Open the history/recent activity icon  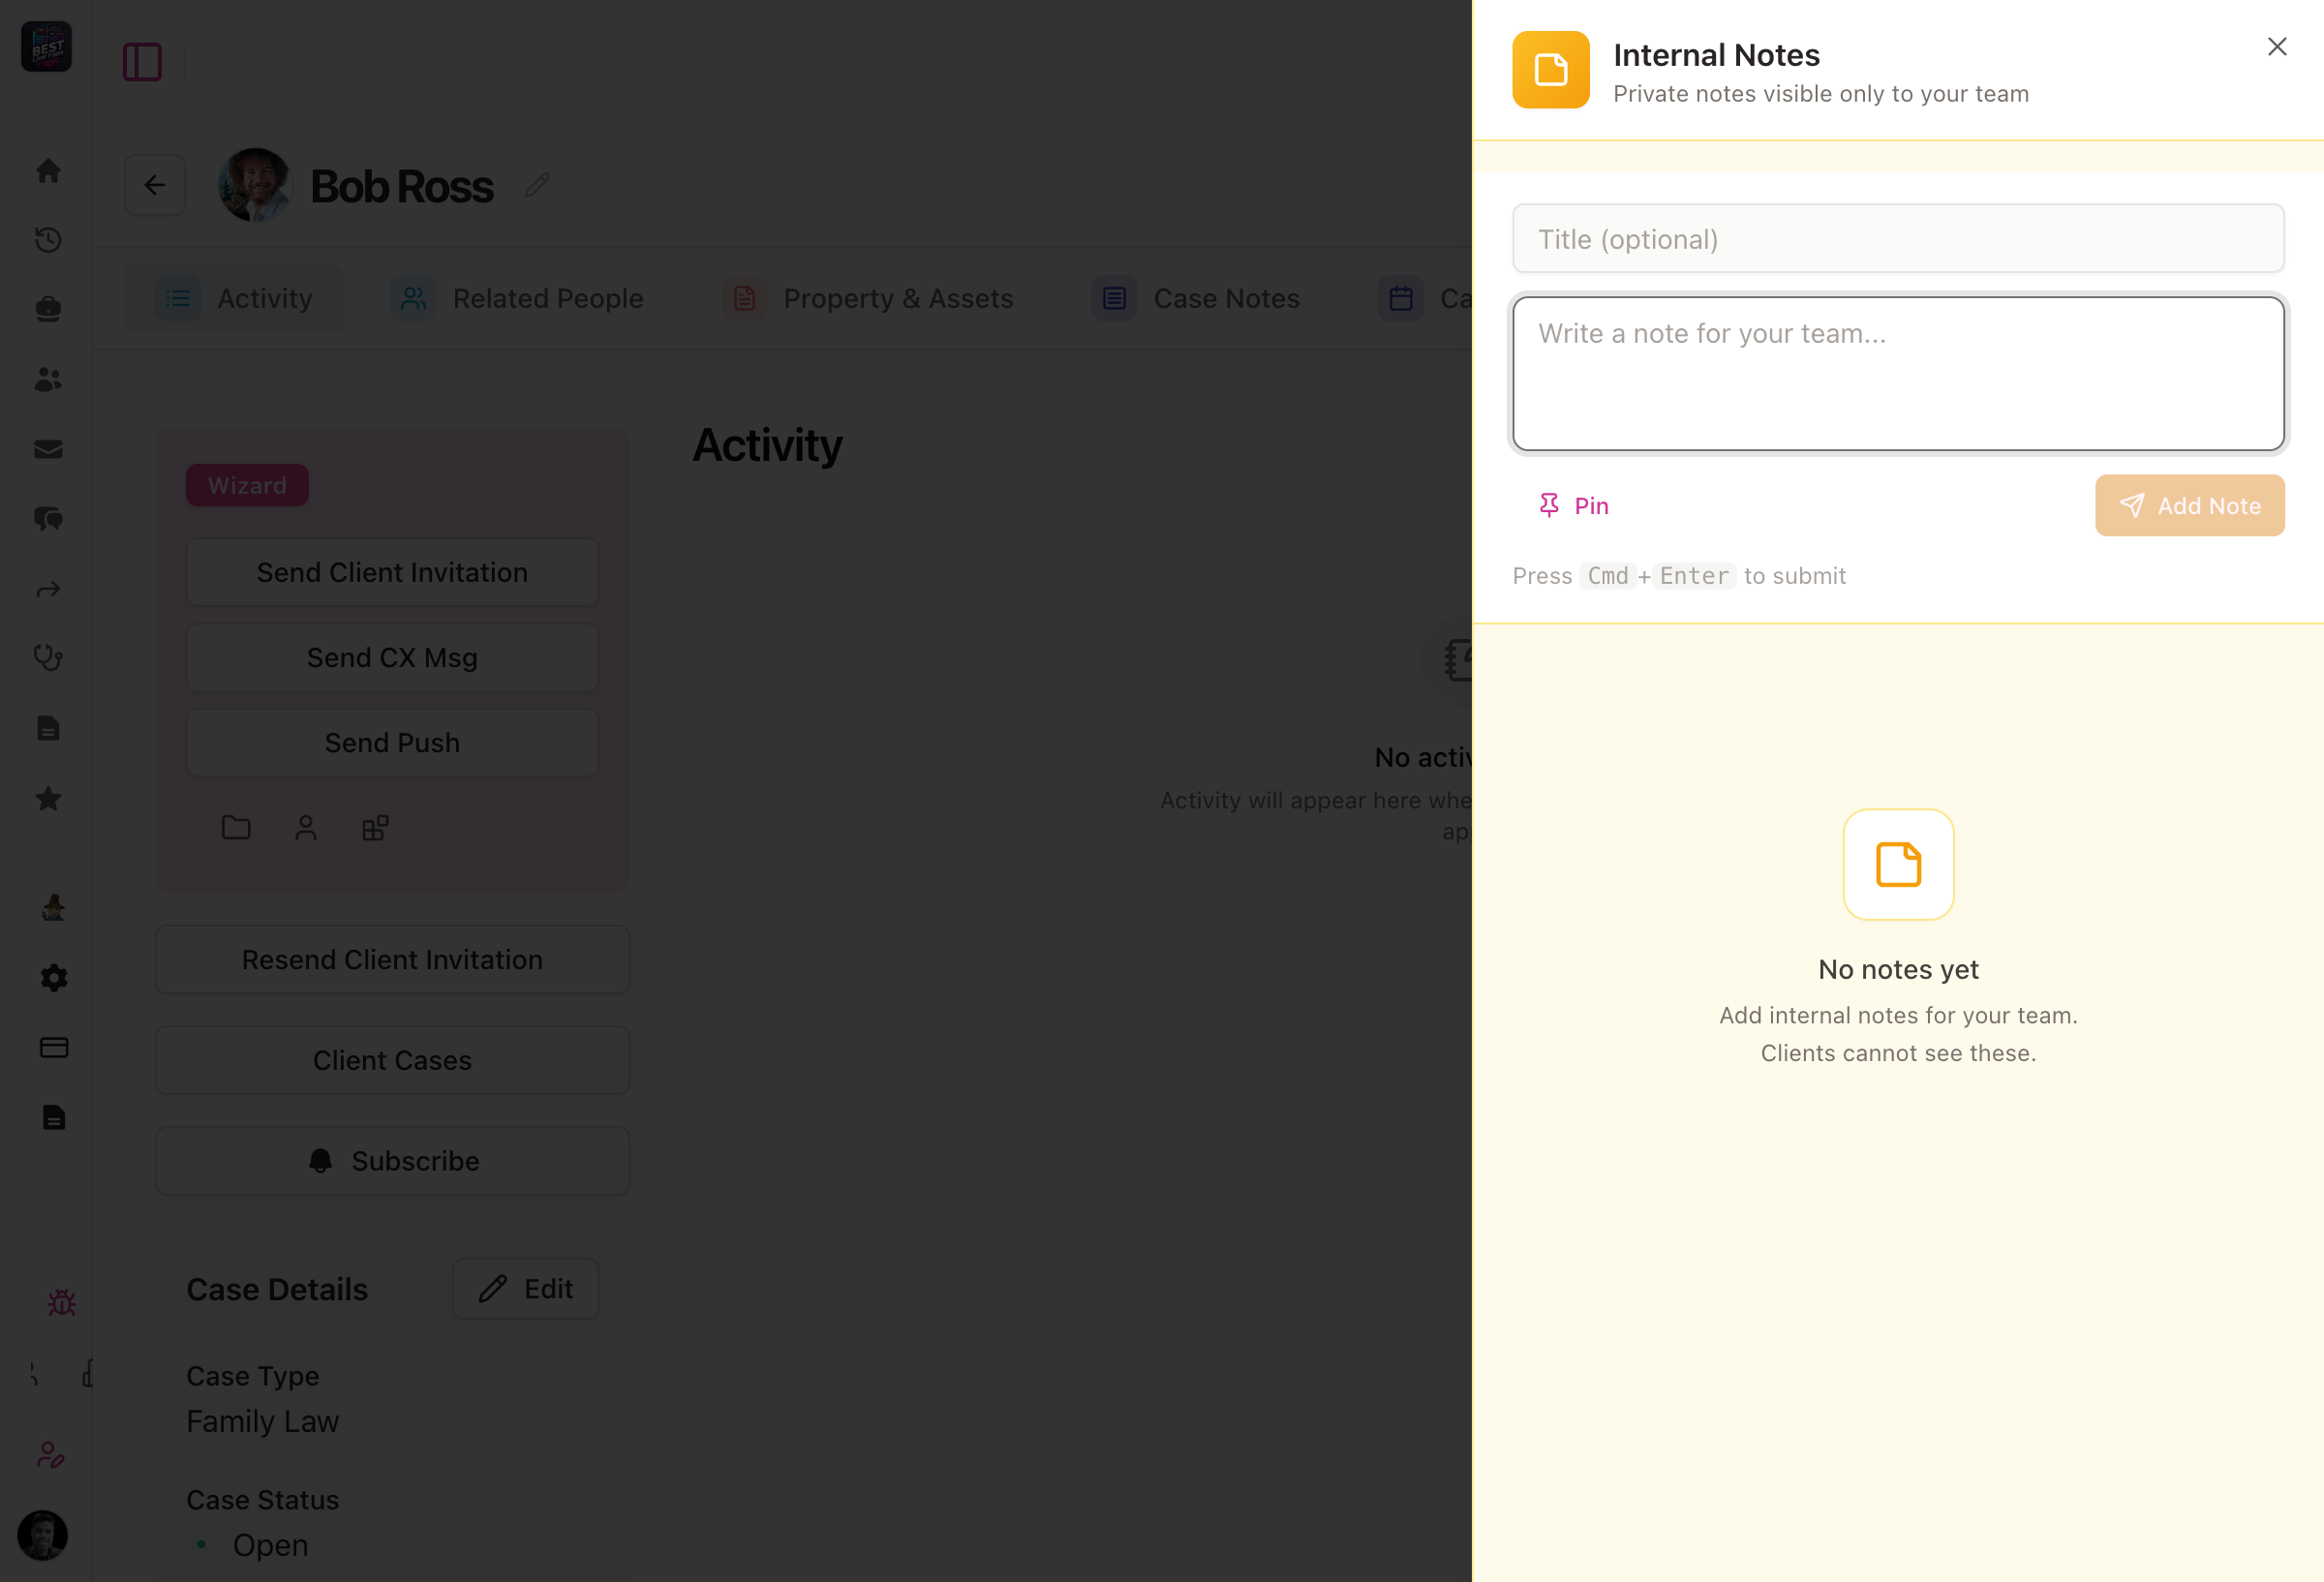coord(47,240)
